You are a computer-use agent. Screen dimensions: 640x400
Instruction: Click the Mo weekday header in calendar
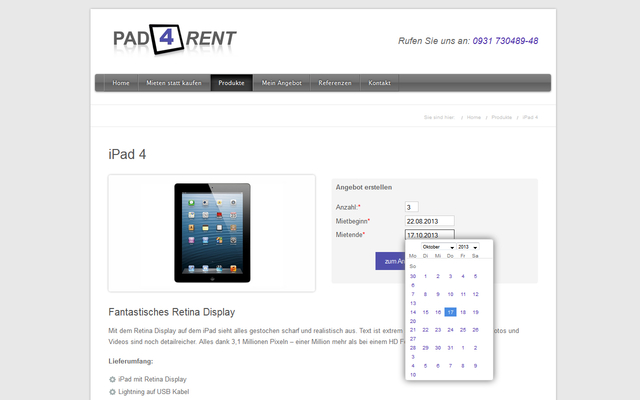413,256
